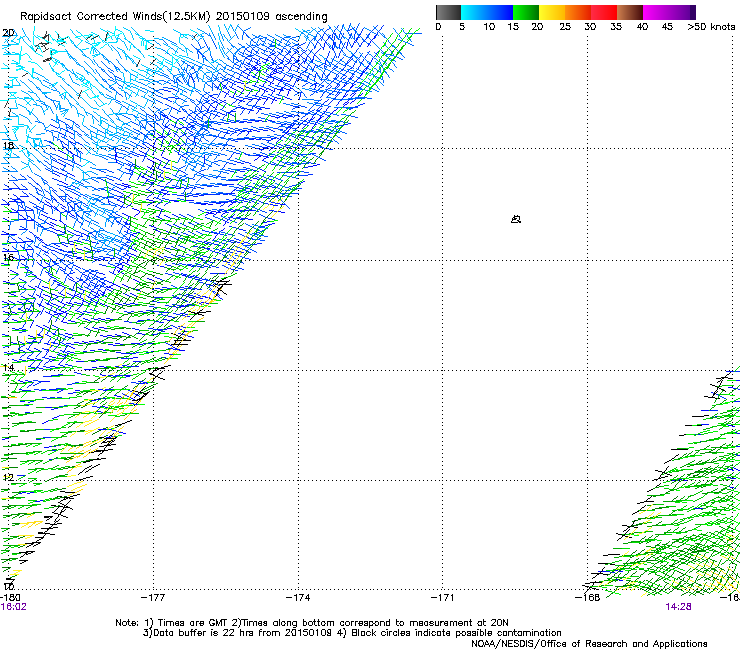Viewport: 740px width, 650px height.
Task: Click the legend label '25'
Action: pos(565,27)
